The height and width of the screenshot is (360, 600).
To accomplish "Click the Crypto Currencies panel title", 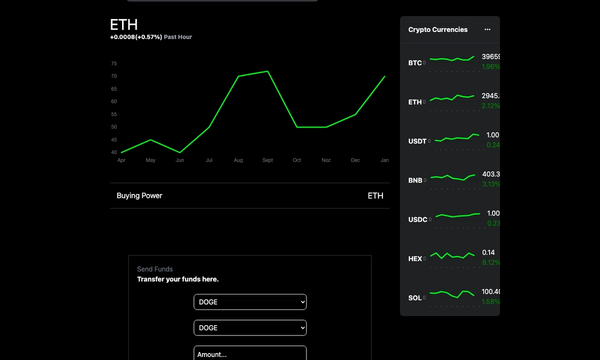I will (438, 29).
